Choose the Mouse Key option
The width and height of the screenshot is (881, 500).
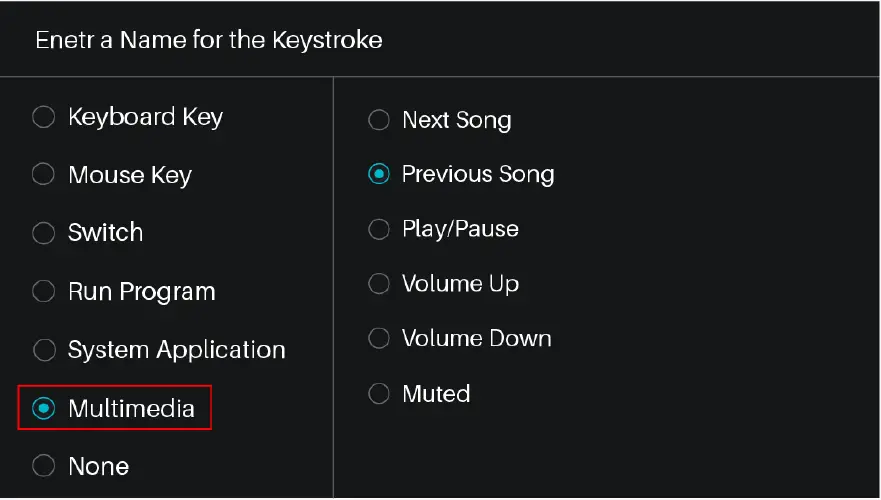point(43,176)
